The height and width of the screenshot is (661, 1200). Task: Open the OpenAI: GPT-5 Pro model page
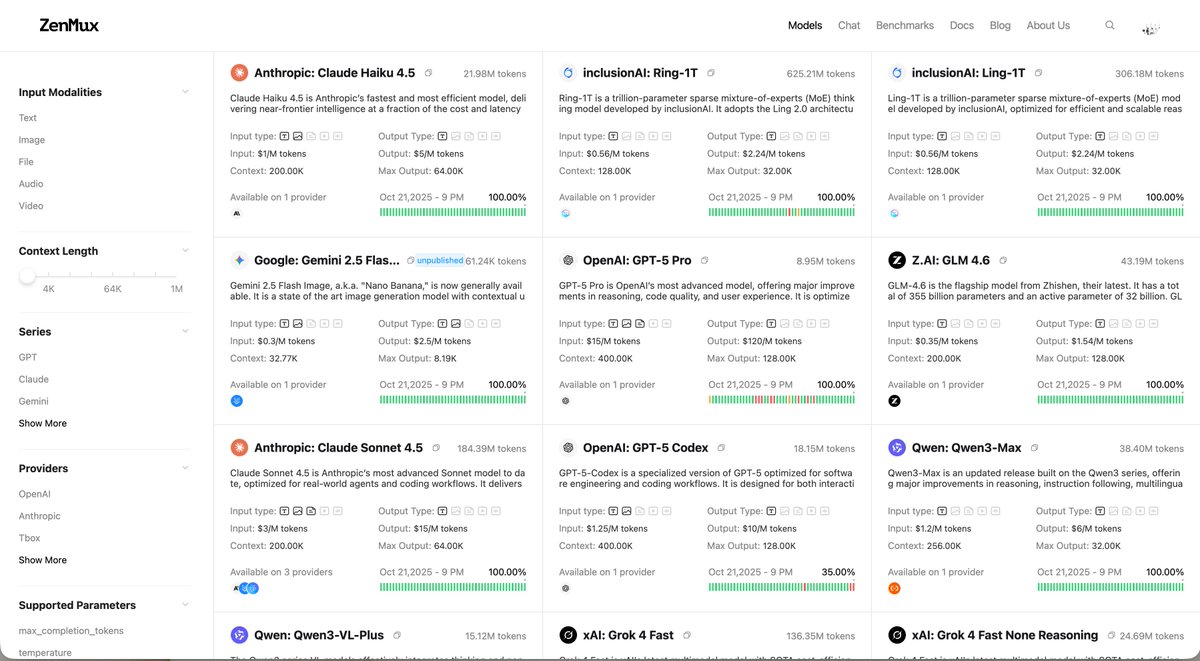[x=637, y=260]
